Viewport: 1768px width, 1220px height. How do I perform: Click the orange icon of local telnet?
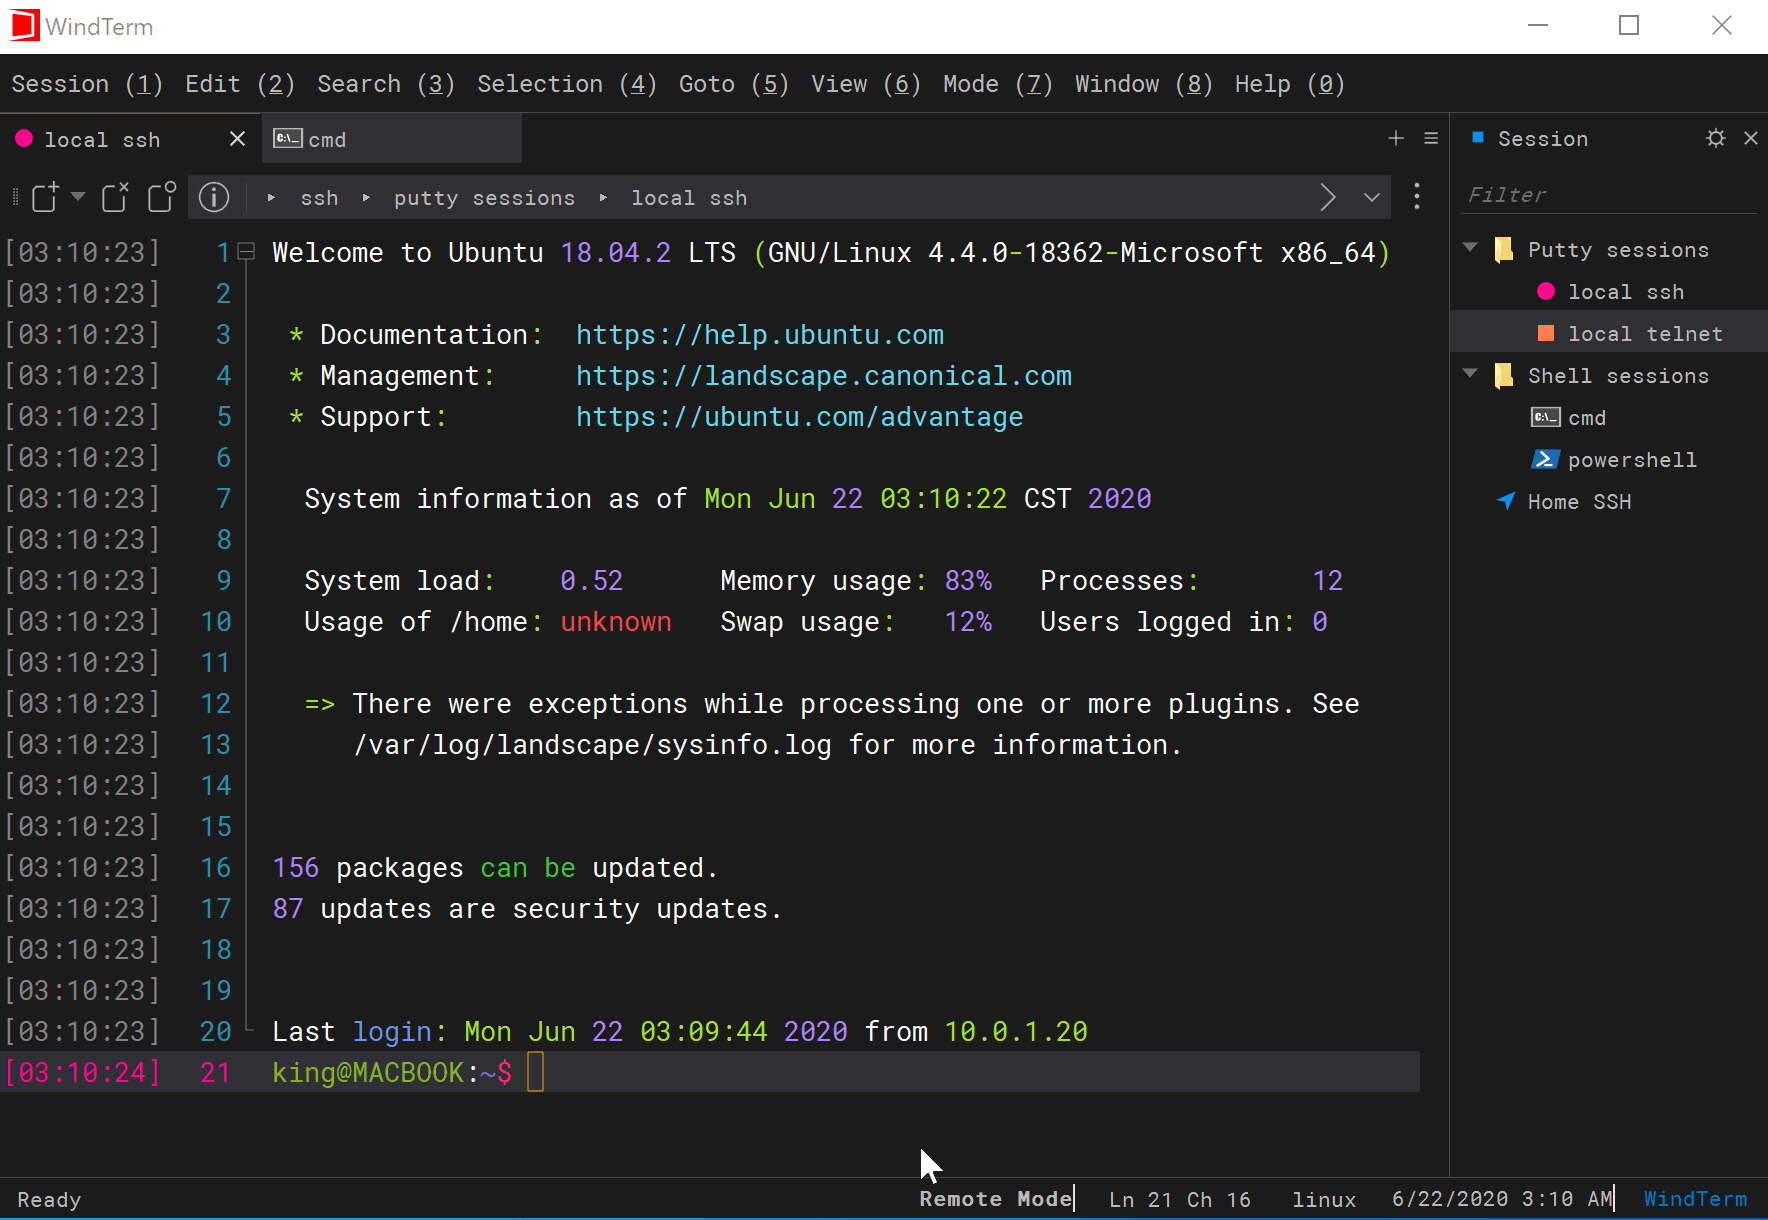click(x=1546, y=333)
